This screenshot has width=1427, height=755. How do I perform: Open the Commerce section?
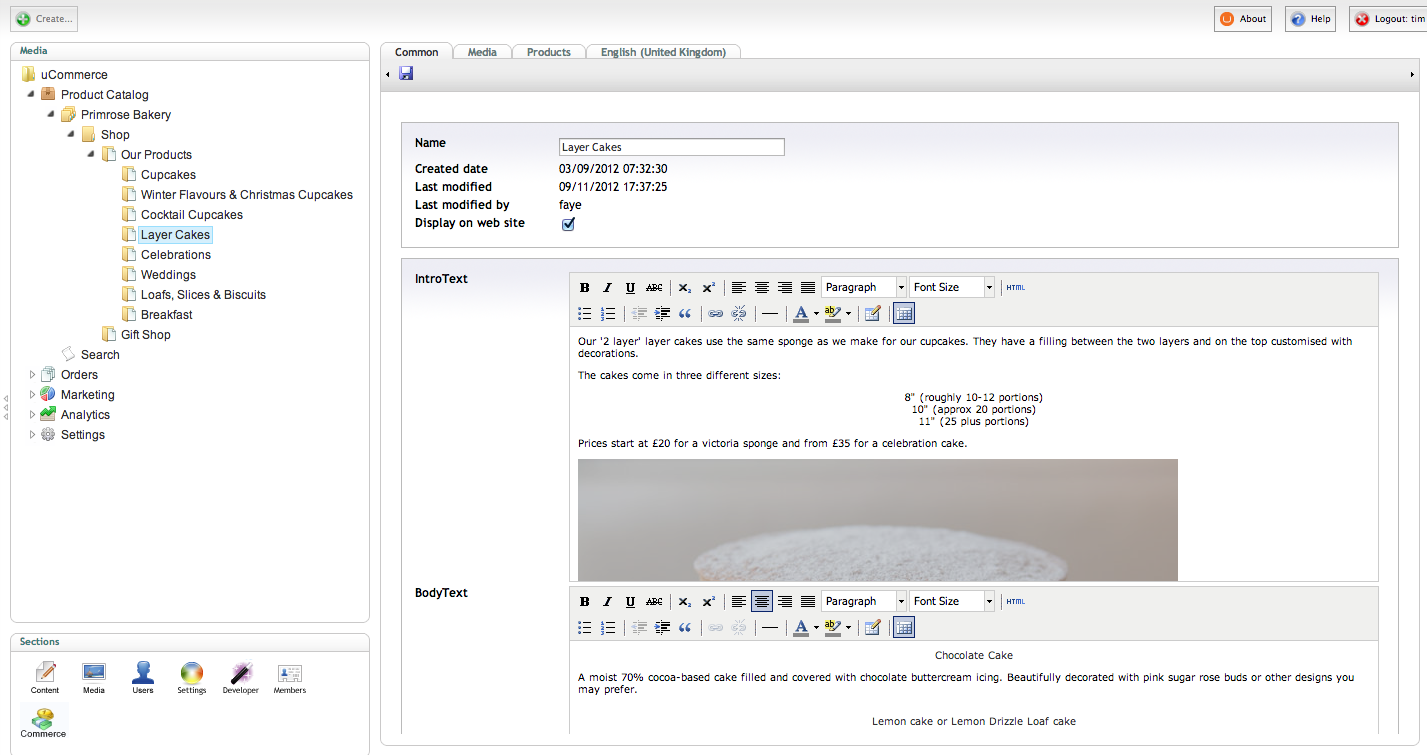(44, 722)
